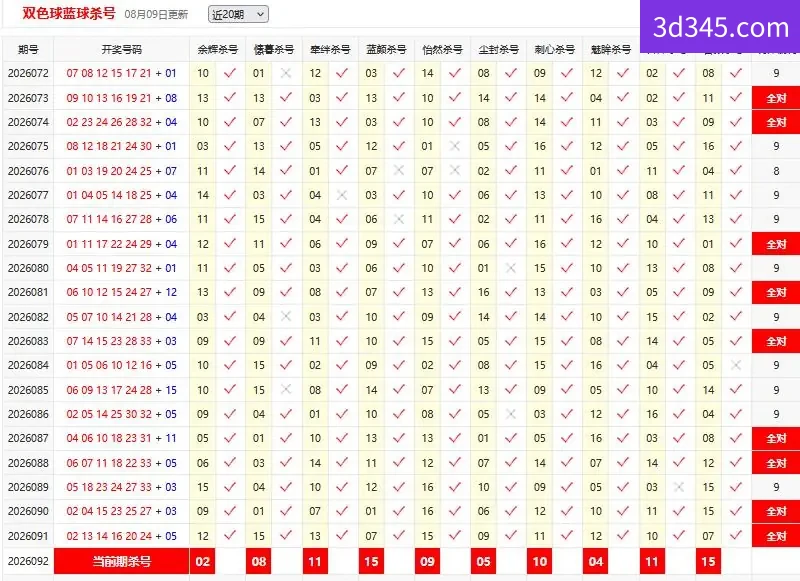The width and height of the screenshot is (800, 581).
Task: Select the 蓝颜杀号 column header
Action: (386, 49)
